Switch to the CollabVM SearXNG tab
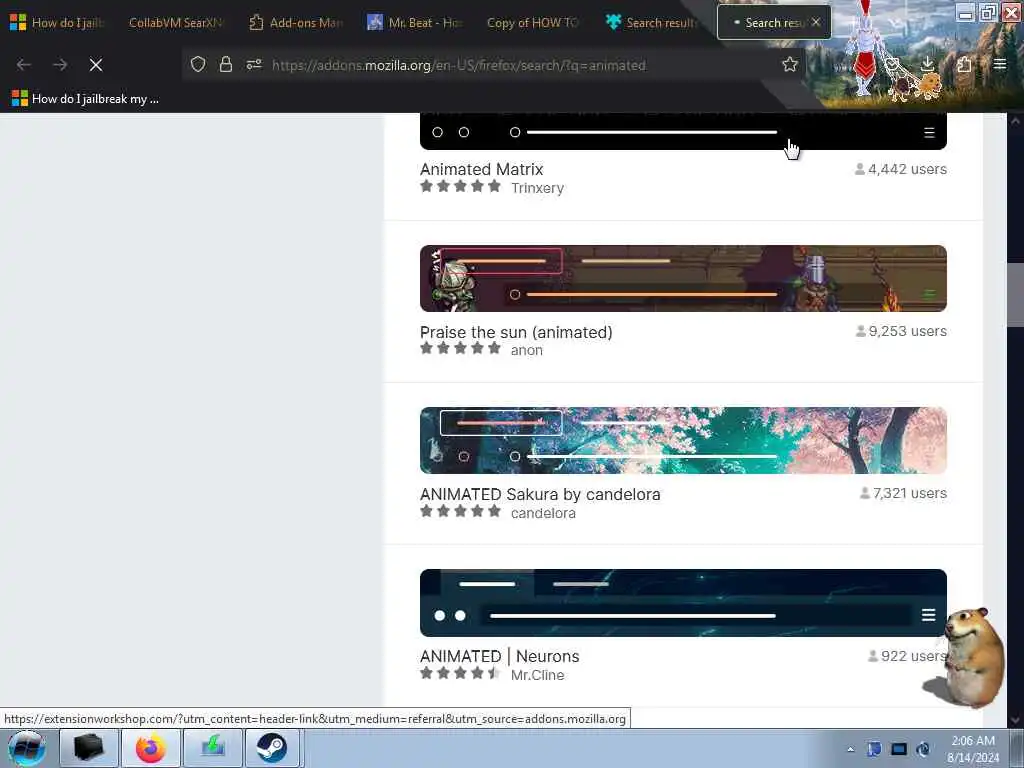Screen dimensions: 1024x768 coord(176,23)
